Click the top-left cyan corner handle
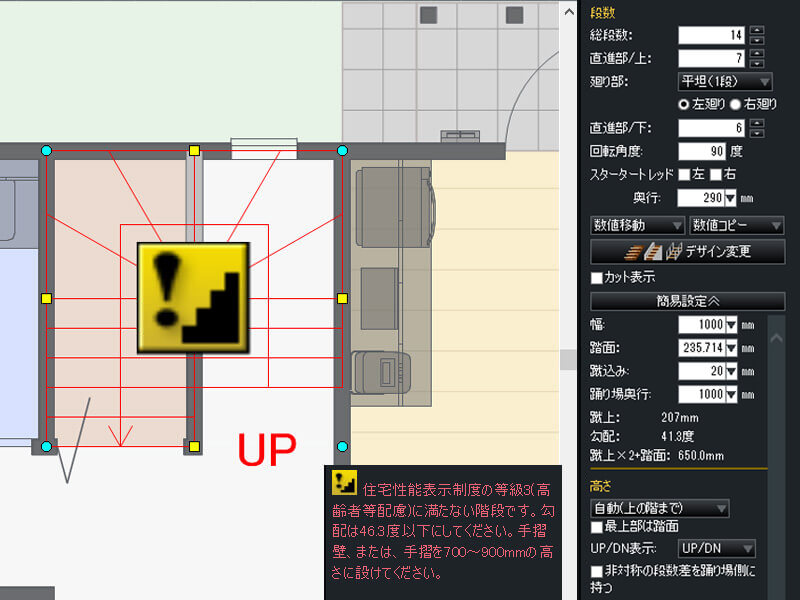This screenshot has height=600, width=800. tap(46, 150)
